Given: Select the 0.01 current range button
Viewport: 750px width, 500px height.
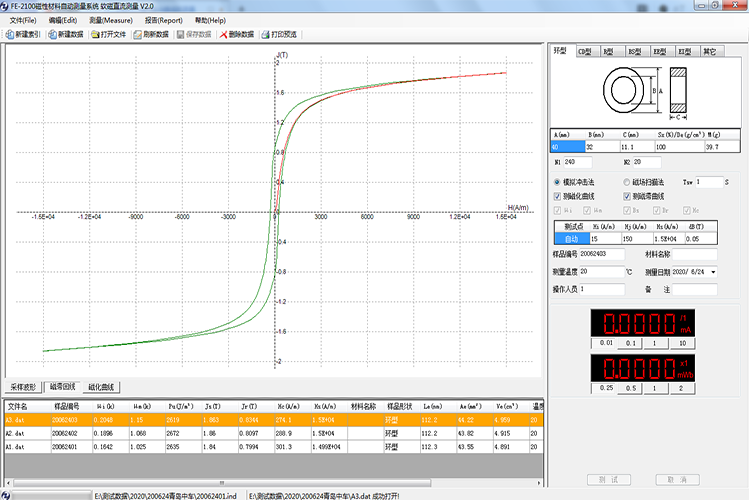Looking at the screenshot, I should point(606,343).
